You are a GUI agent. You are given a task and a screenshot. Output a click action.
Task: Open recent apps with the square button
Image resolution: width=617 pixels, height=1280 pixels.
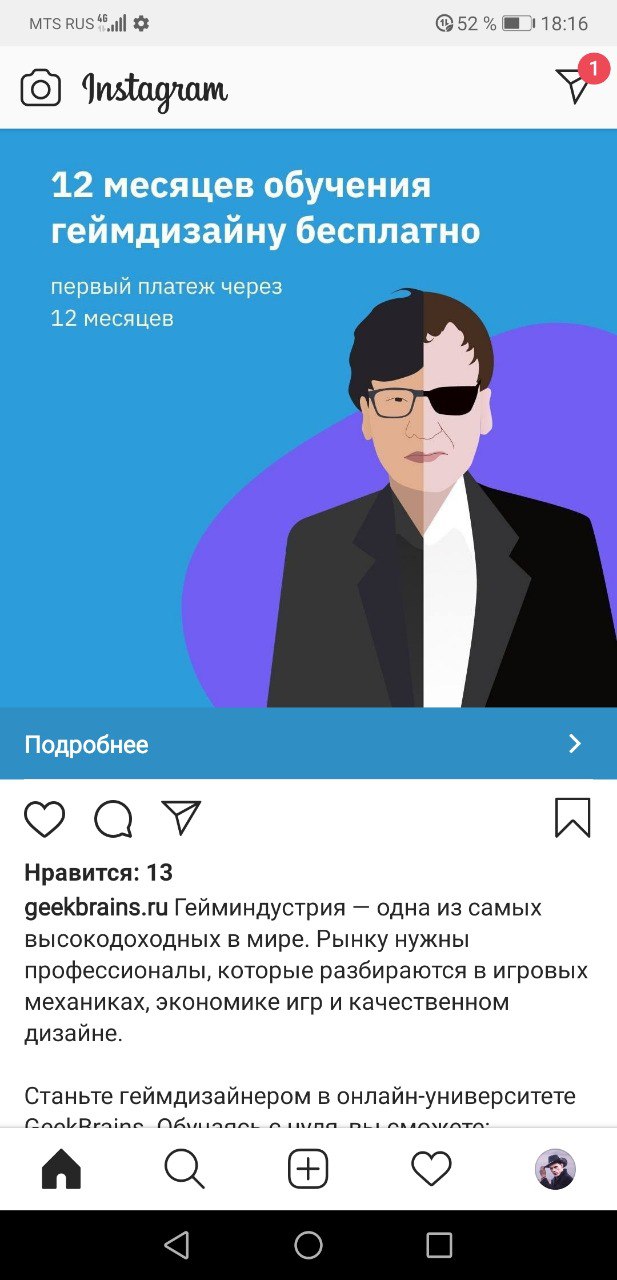point(439,1245)
